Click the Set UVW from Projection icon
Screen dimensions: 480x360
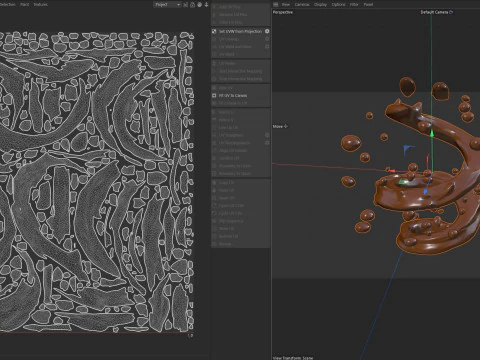coord(214,31)
